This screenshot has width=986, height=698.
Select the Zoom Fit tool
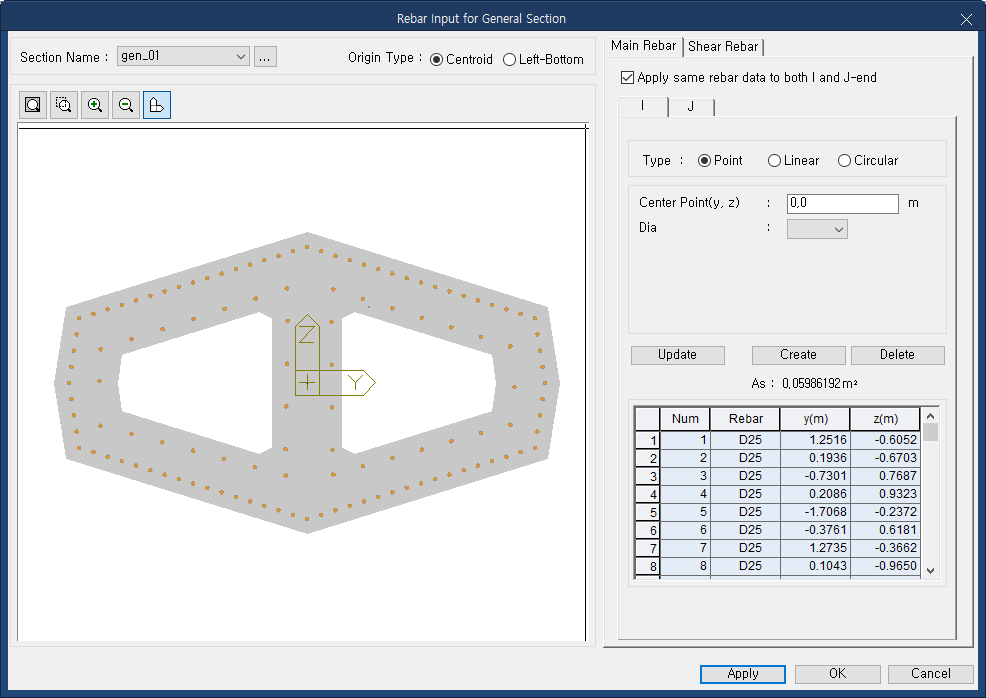click(32, 104)
